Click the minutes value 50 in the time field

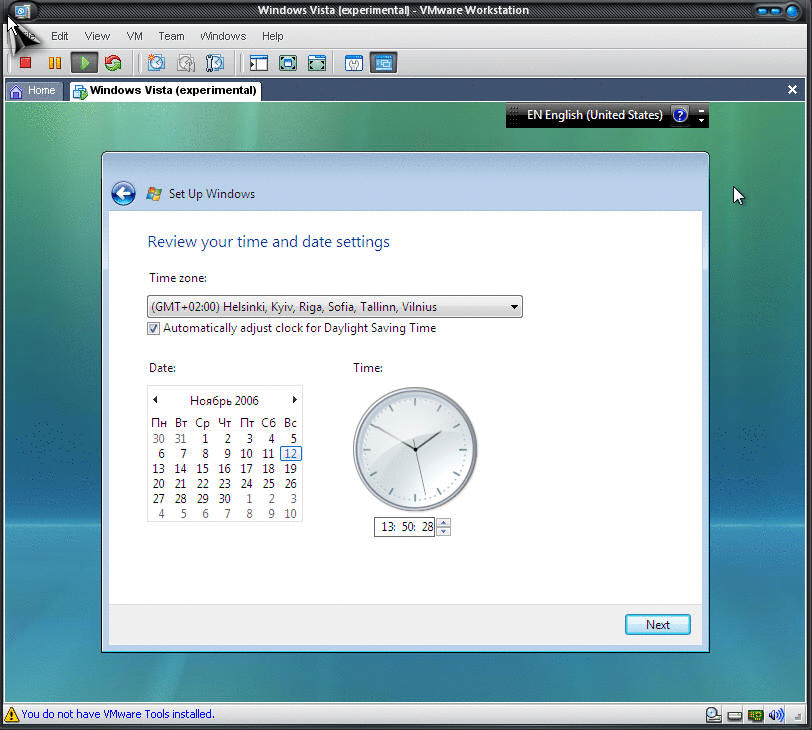408,527
